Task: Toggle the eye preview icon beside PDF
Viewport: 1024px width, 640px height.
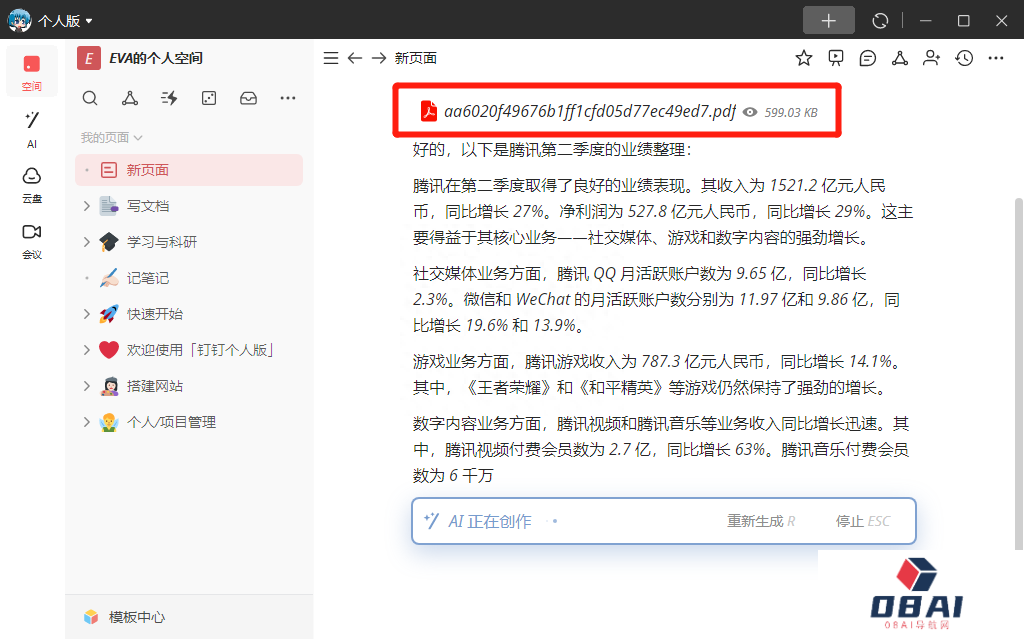Action: pos(750,112)
